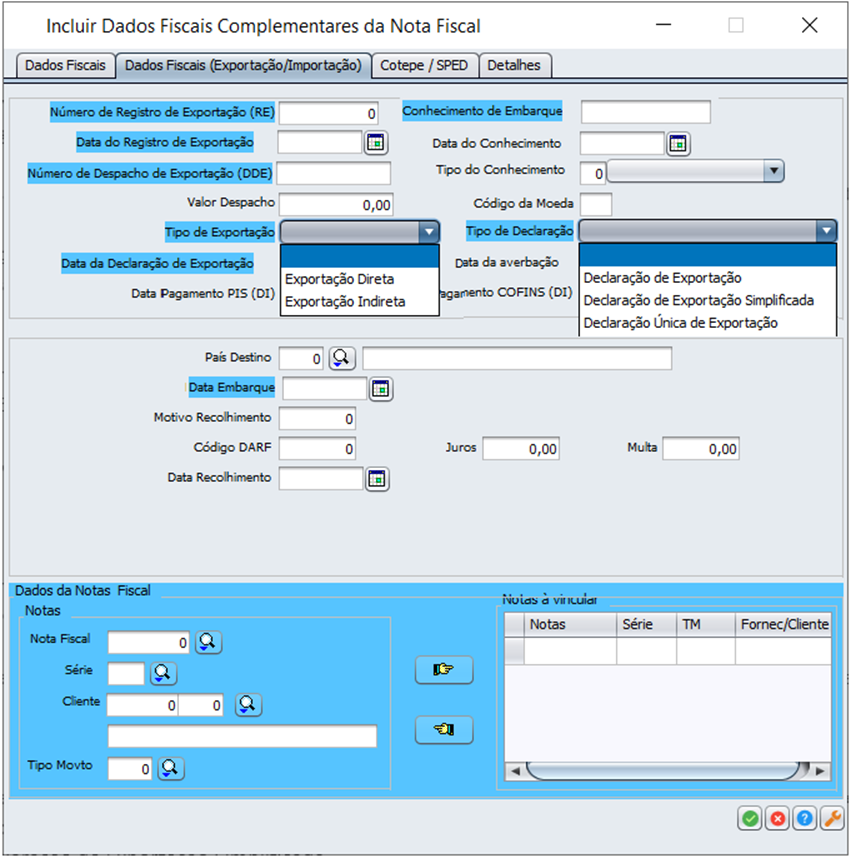The image size is (851, 858).
Task: Focus the Juros value field
Action: coord(521,449)
